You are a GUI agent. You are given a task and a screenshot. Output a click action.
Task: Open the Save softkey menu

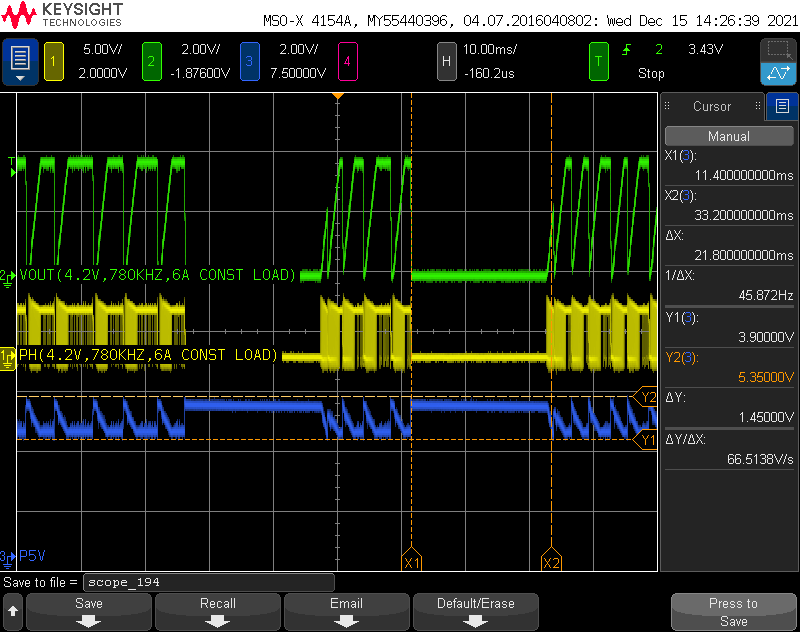(x=89, y=612)
